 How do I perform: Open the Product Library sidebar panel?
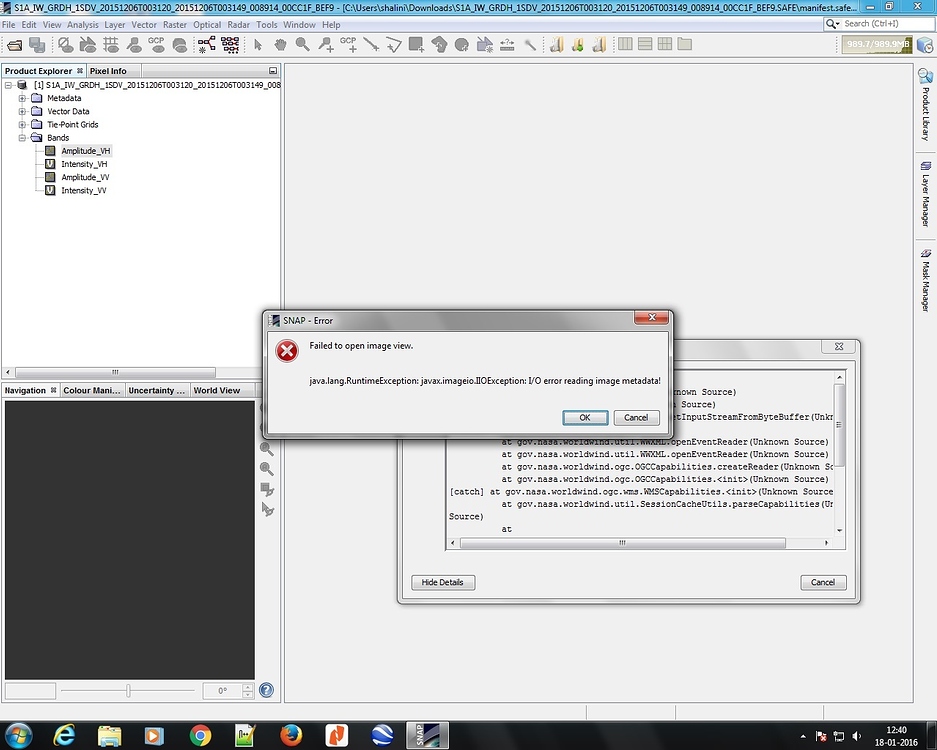[x=925, y=105]
